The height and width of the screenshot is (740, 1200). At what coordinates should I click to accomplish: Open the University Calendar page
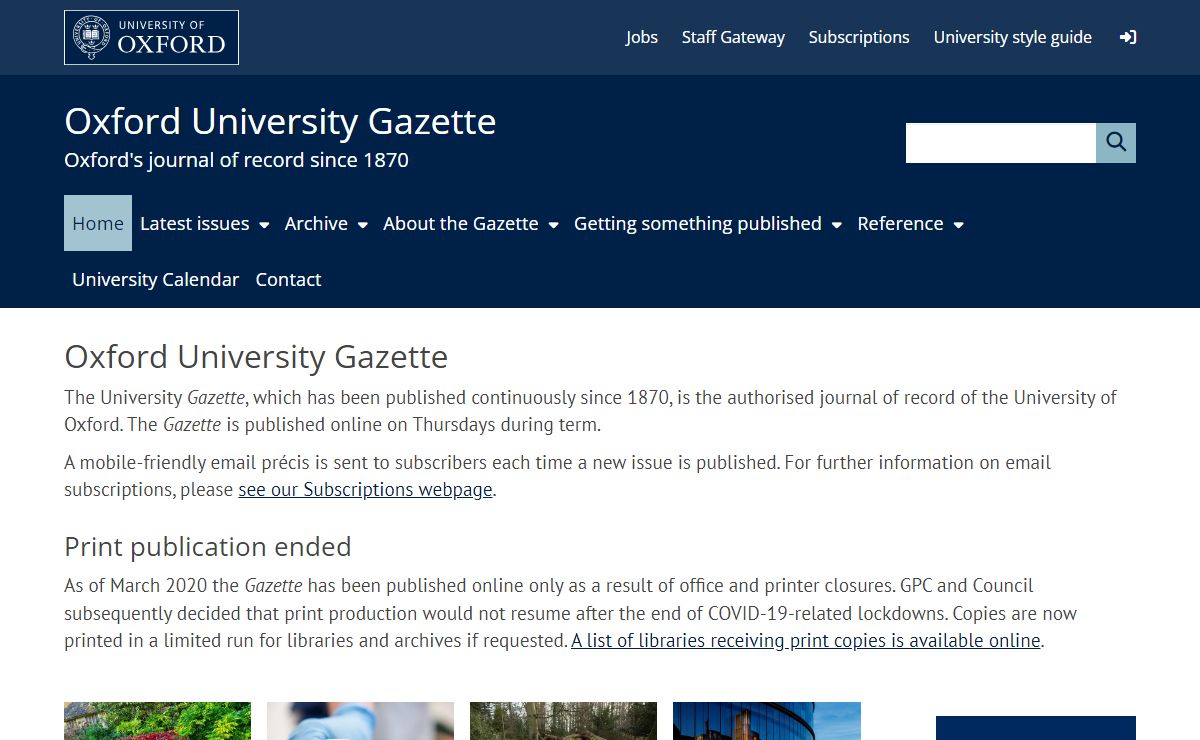[155, 280]
